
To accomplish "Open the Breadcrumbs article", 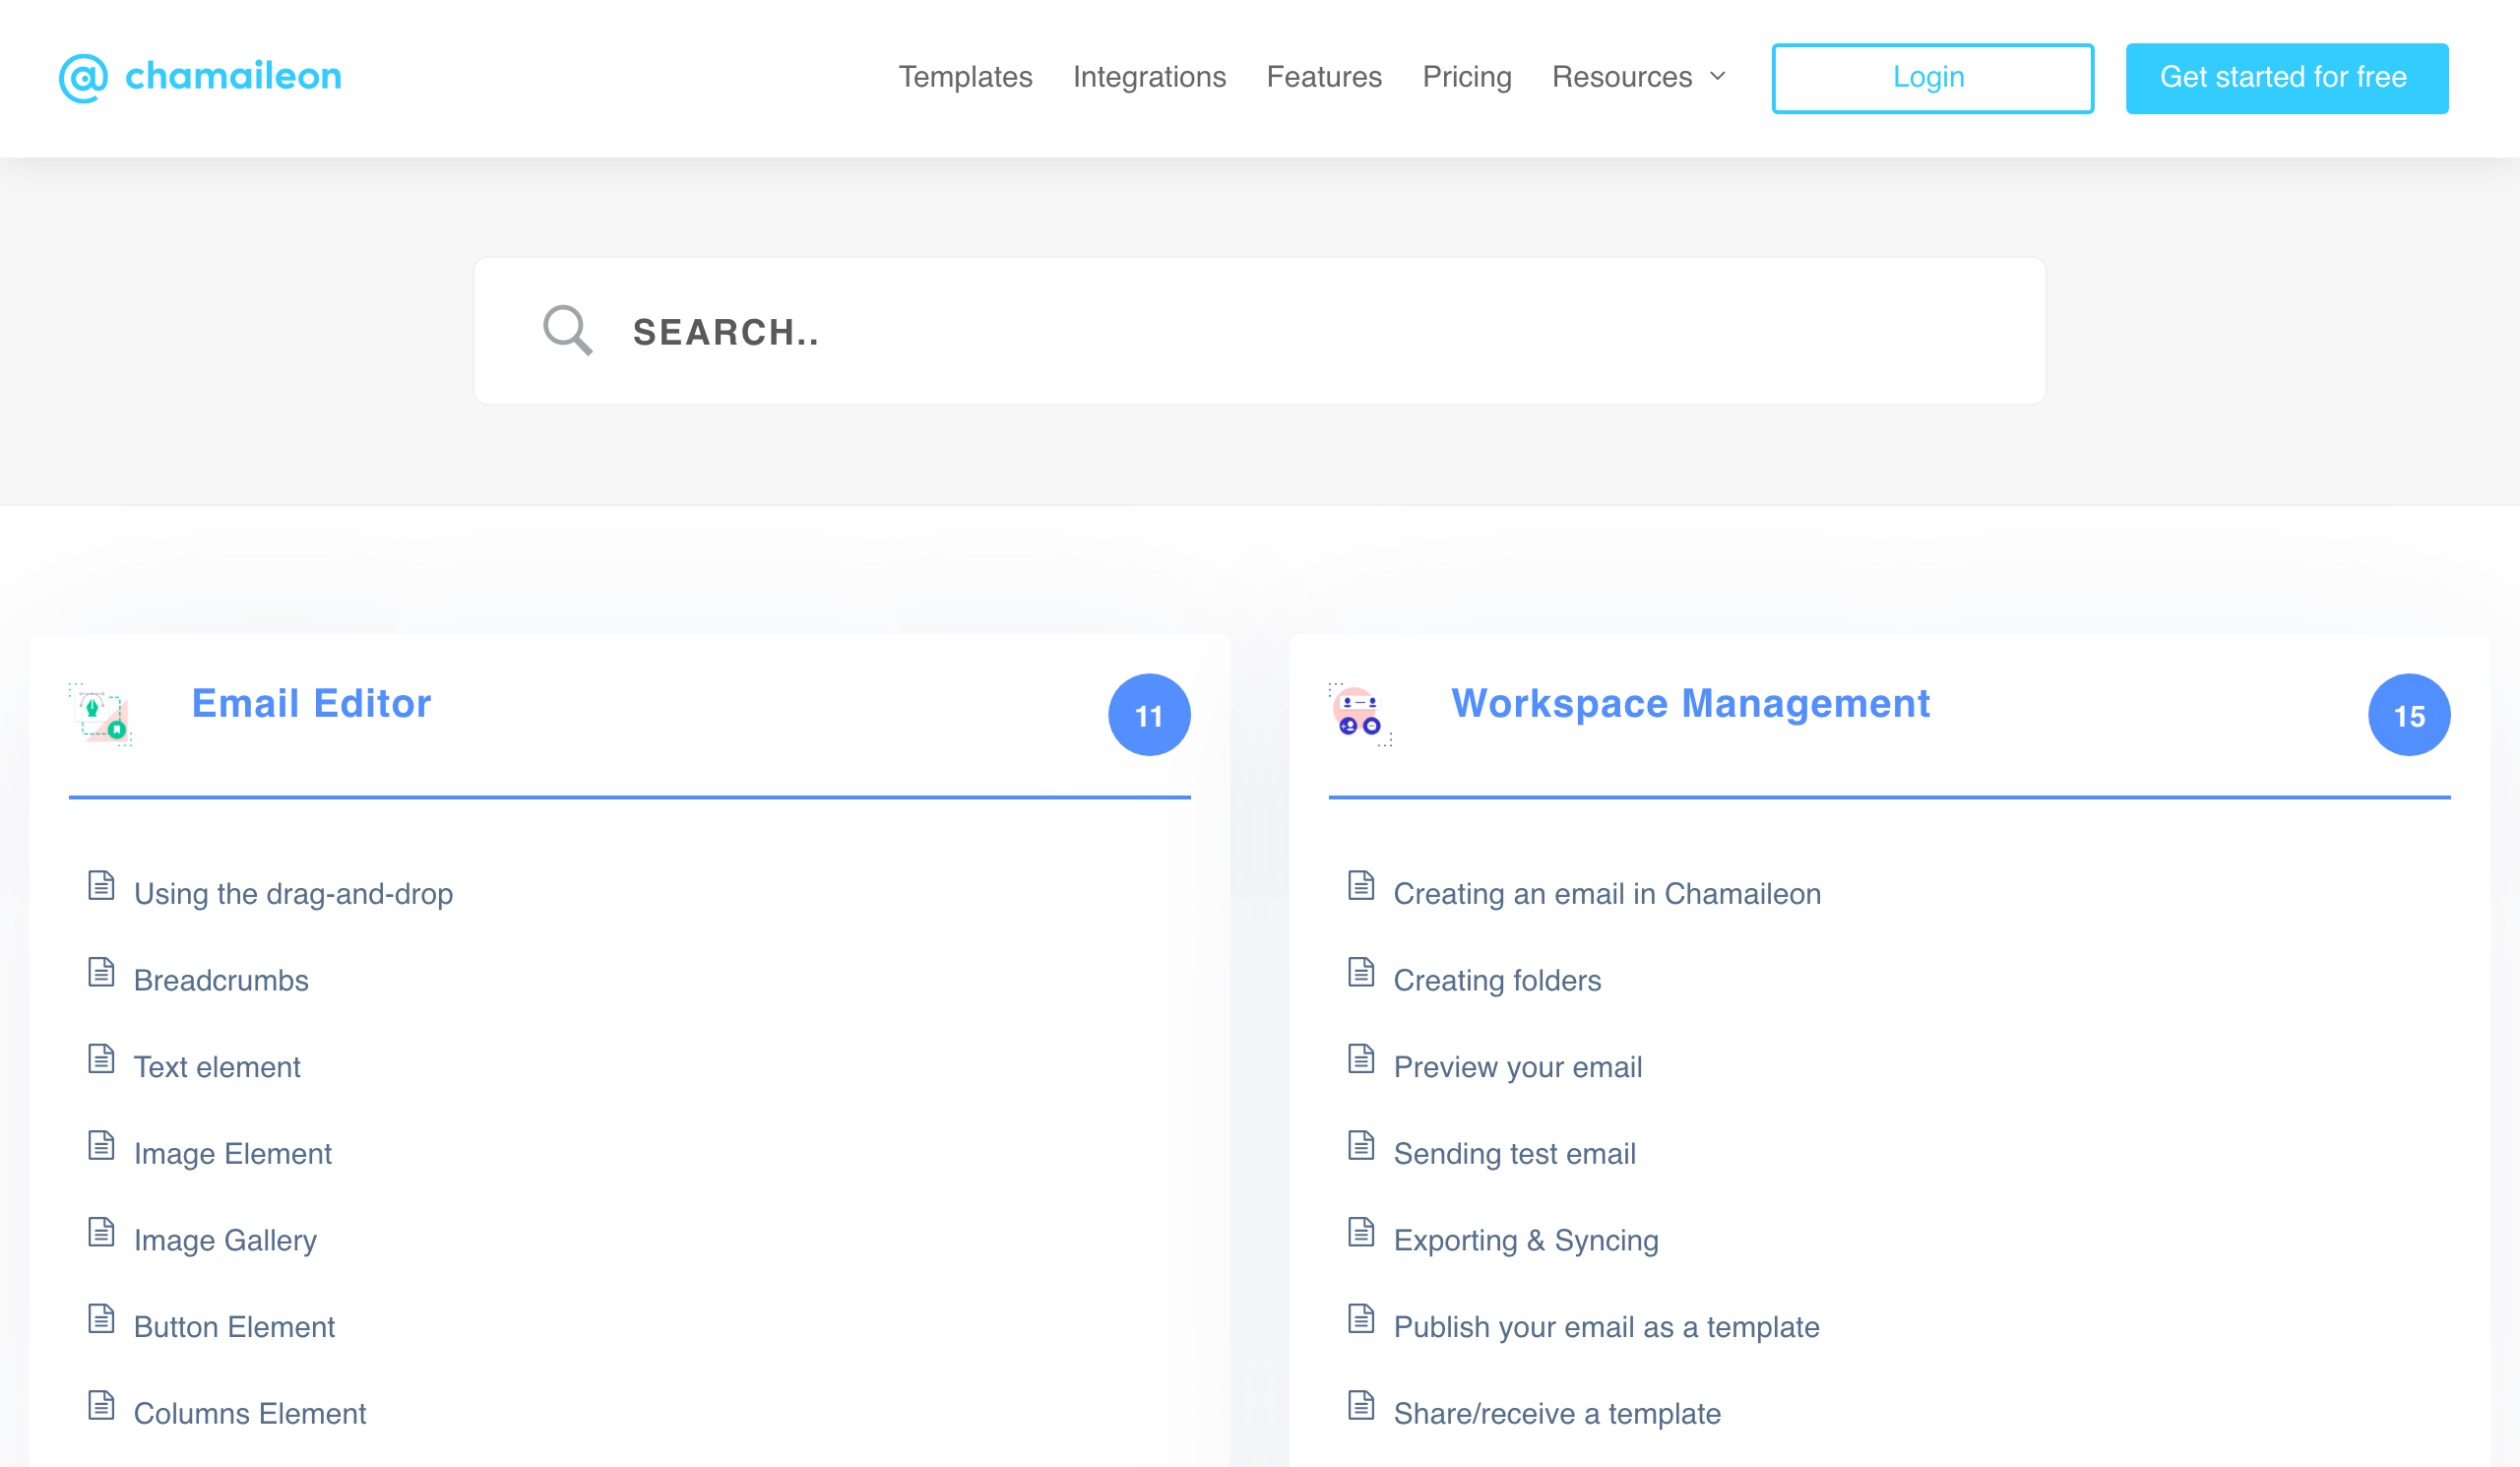I will pyautogui.click(x=221, y=980).
